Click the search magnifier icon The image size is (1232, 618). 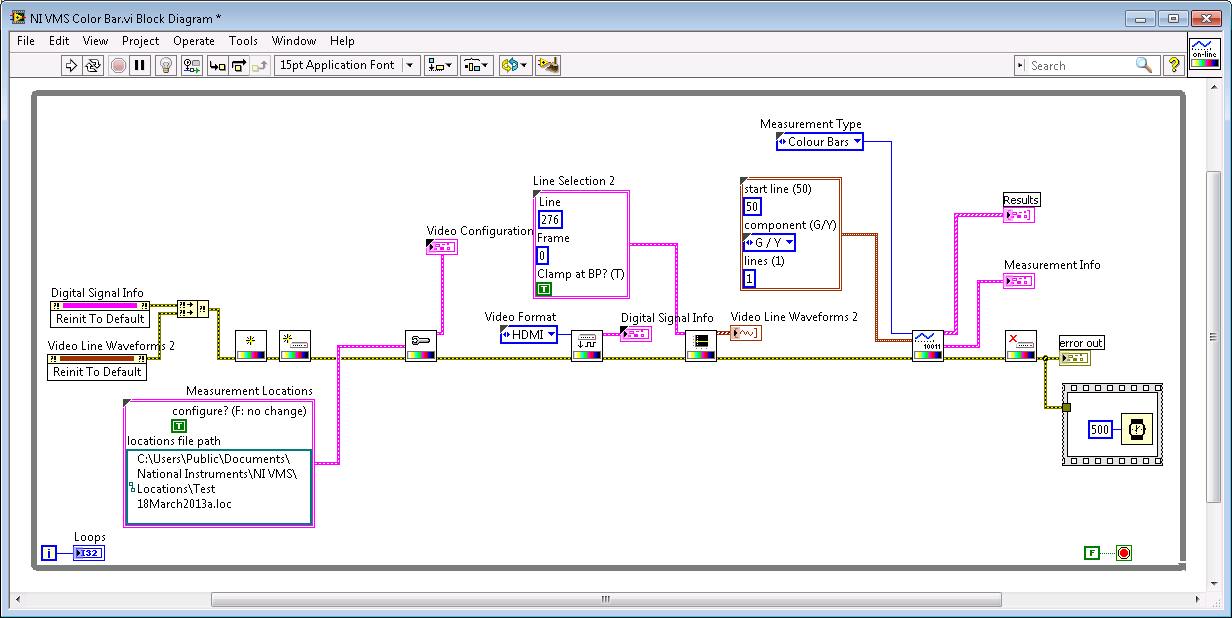[1144, 65]
